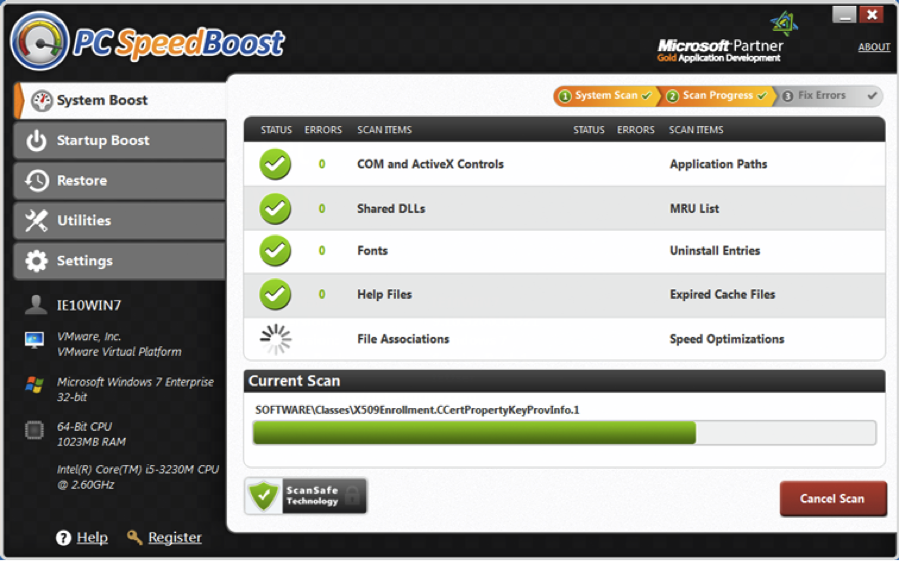Select the Fix Errors step
The height and width of the screenshot is (561, 899).
829,96
